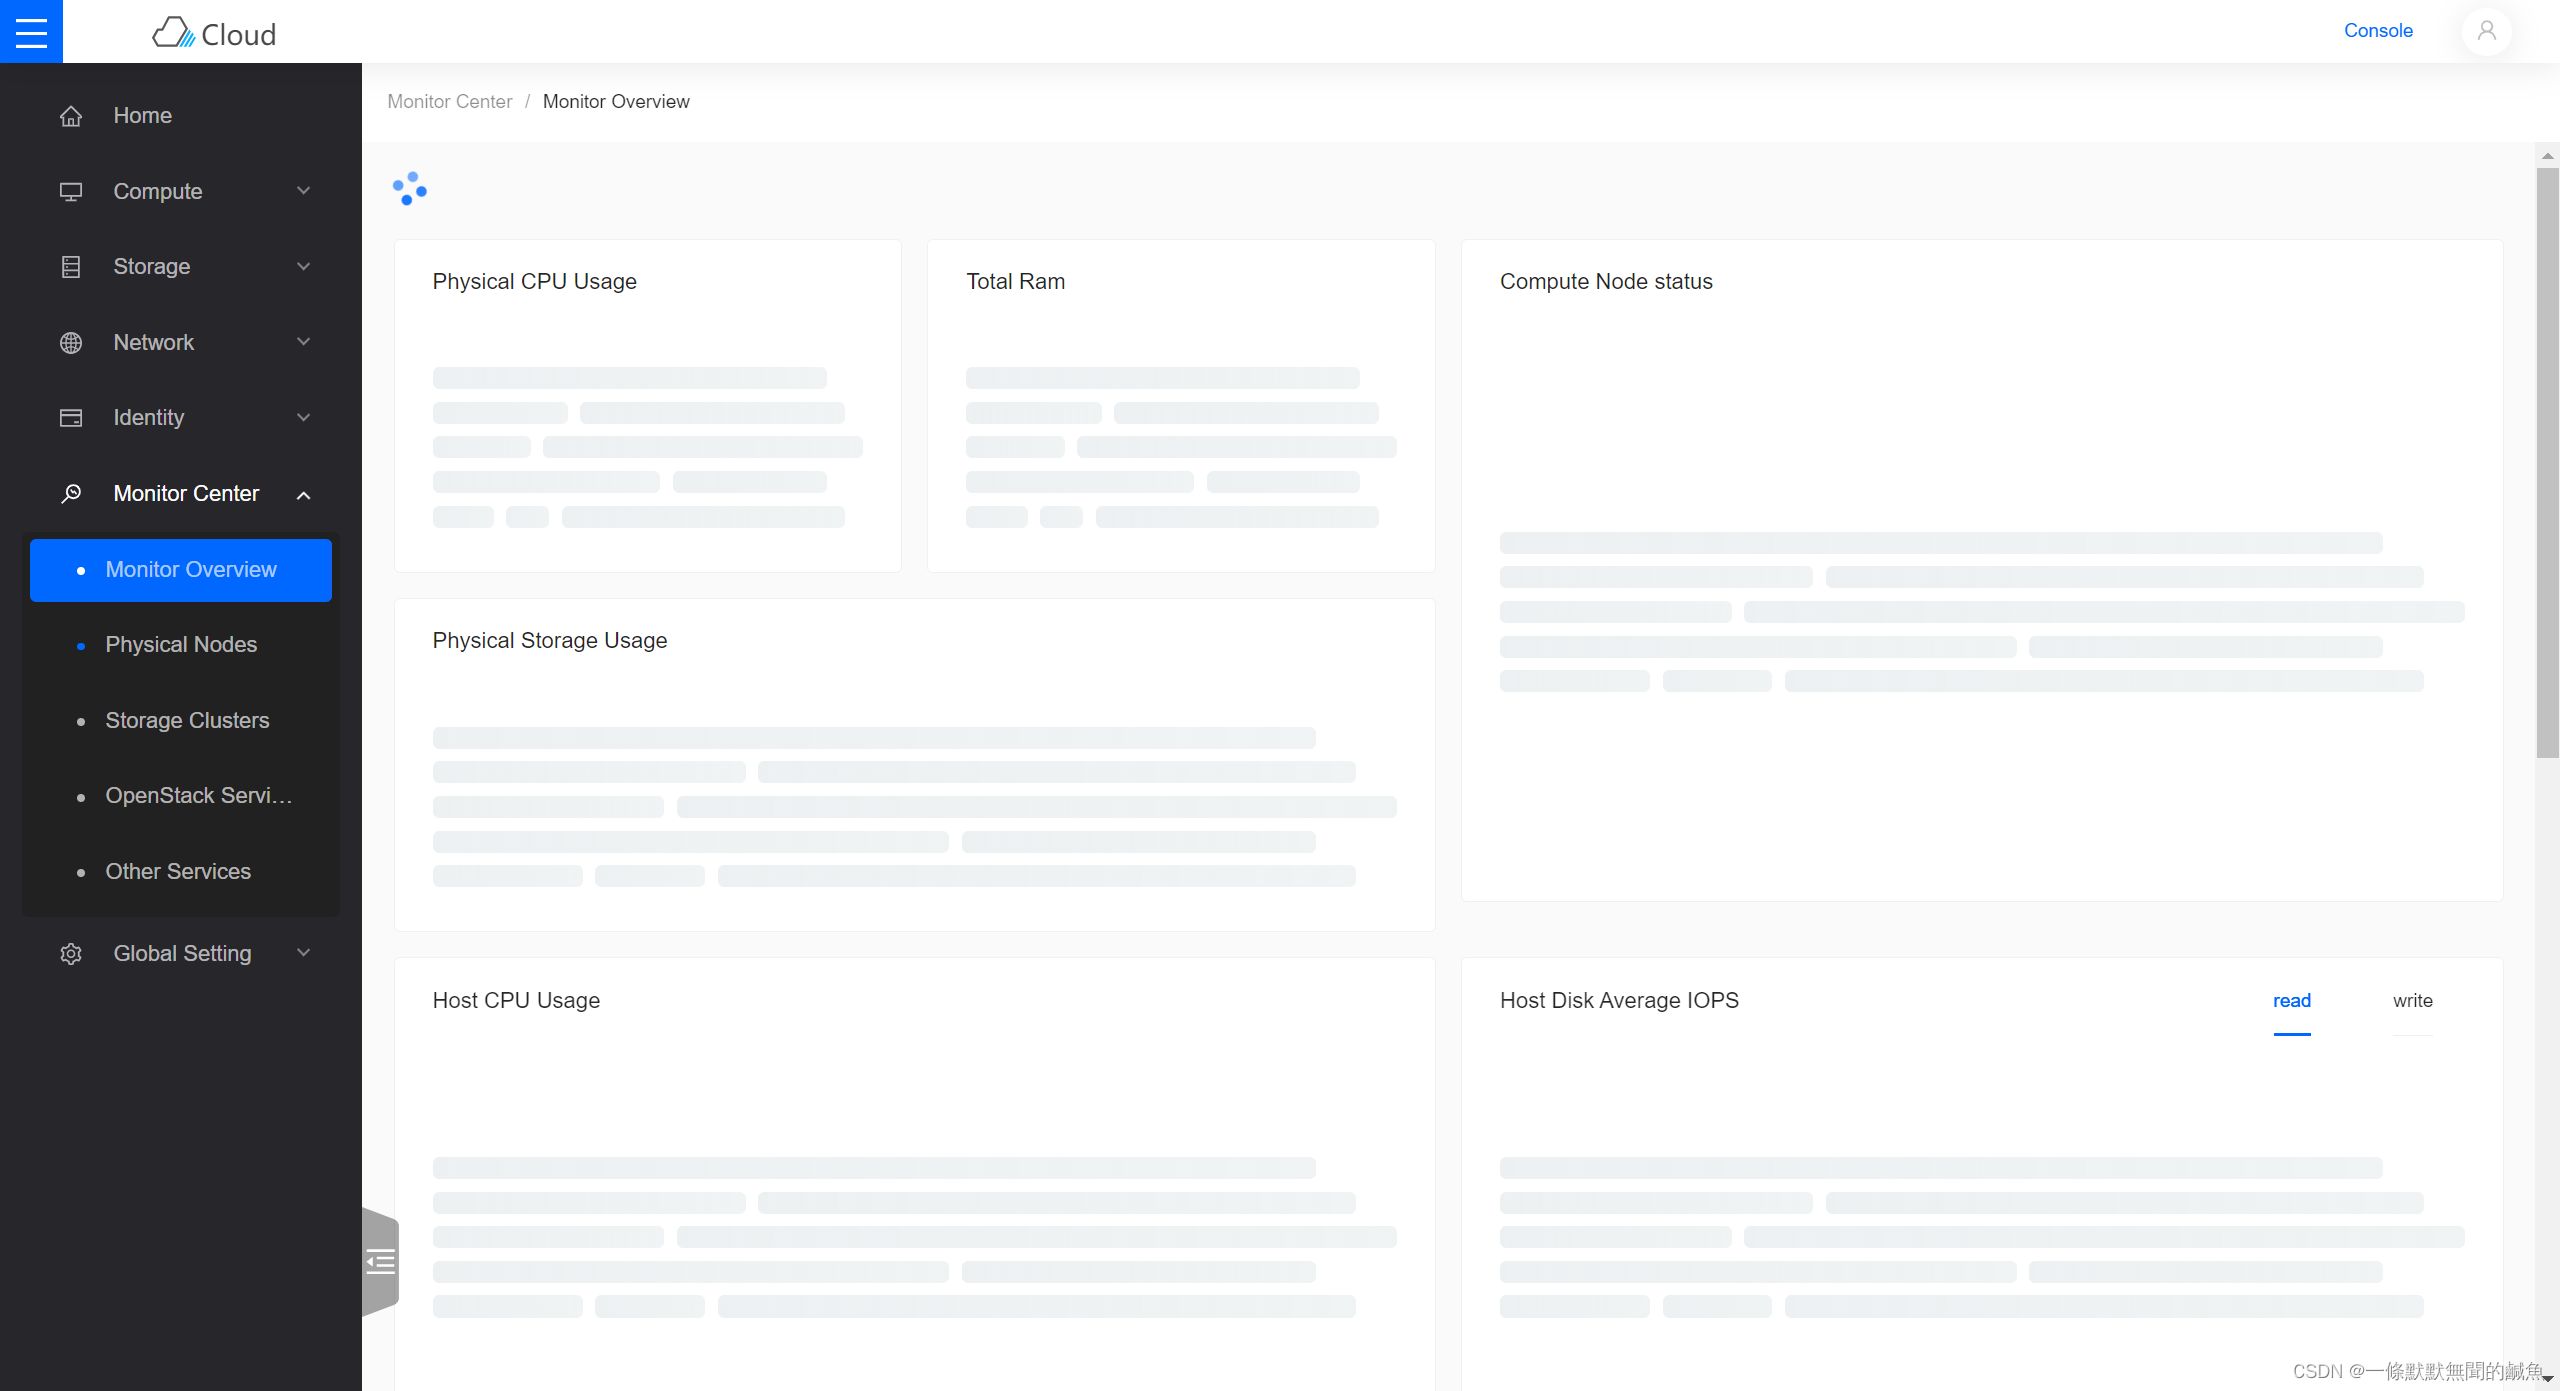Click the Storage sidebar icon
The width and height of the screenshot is (2560, 1391).
71,267
